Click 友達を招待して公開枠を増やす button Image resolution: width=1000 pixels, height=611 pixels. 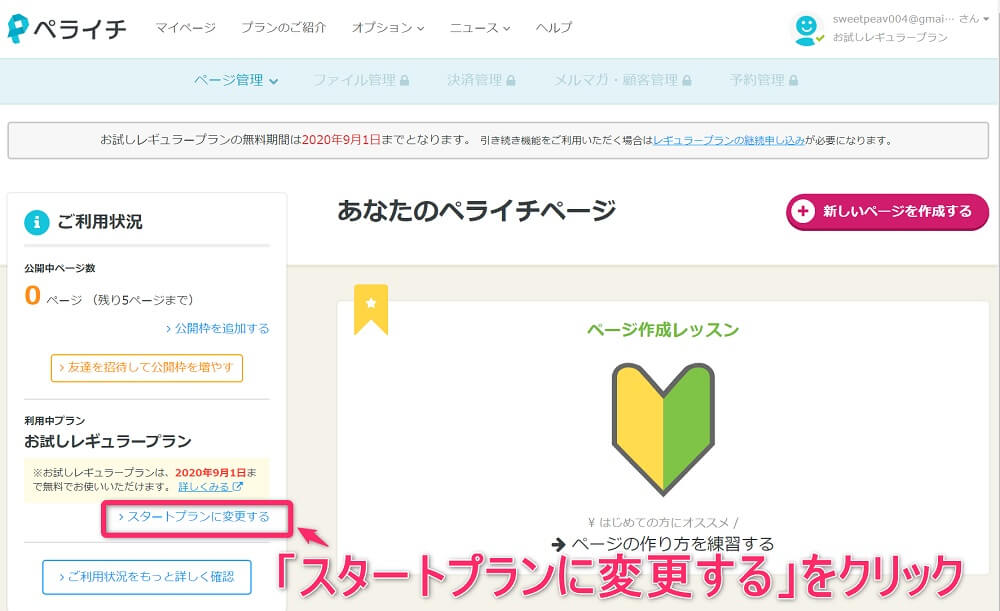147,368
